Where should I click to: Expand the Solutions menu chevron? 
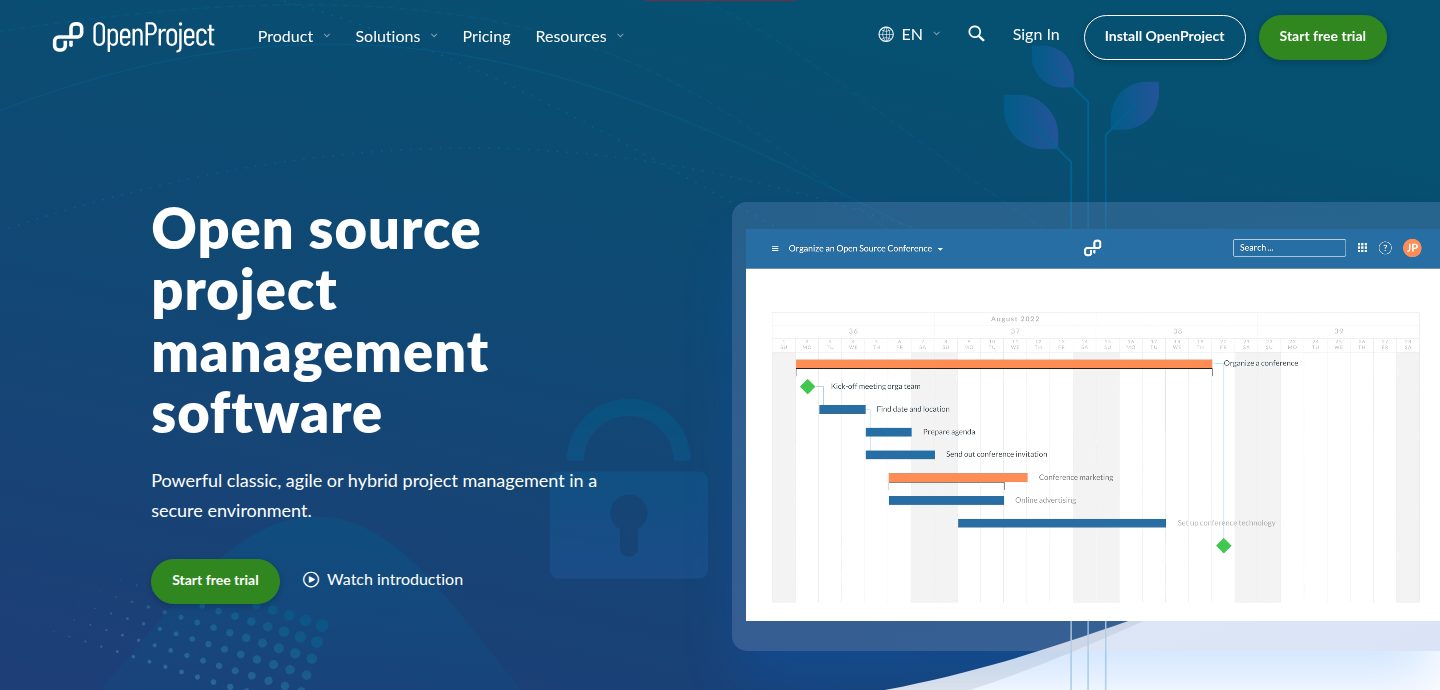tap(434, 36)
